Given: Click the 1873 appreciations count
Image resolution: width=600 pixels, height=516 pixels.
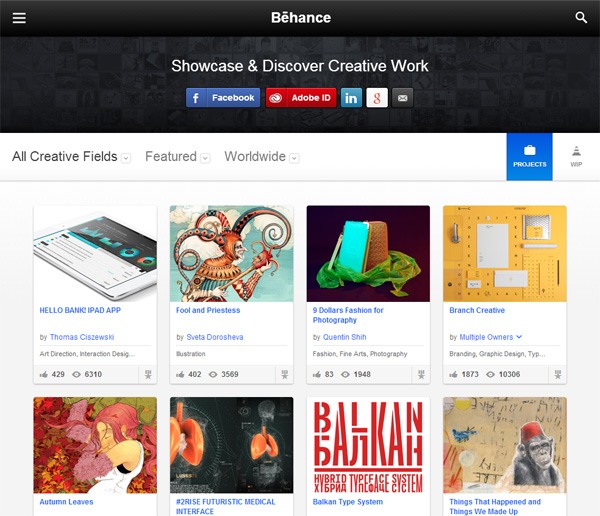Looking at the screenshot, I should pos(470,374).
